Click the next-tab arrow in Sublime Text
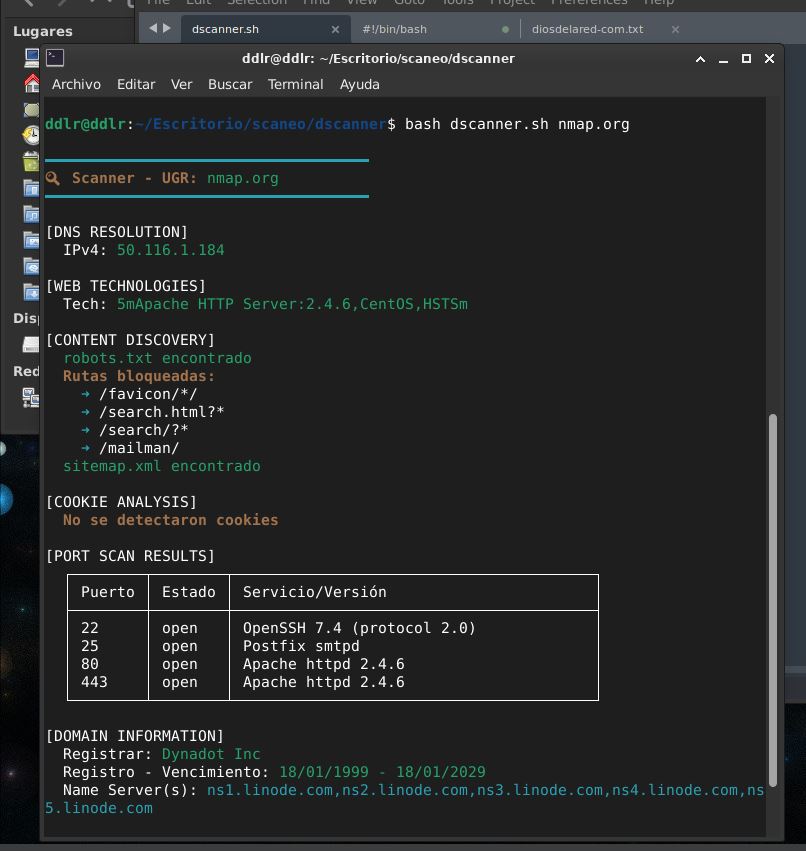This screenshot has width=806, height=851. 167,28
